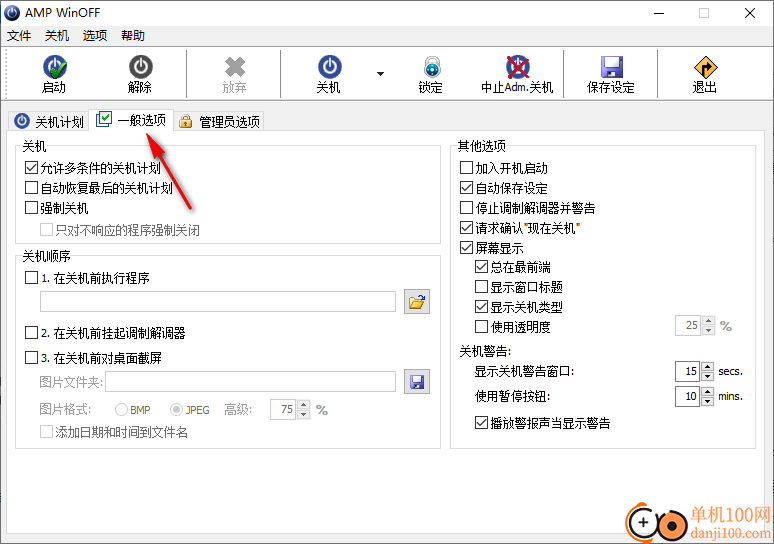
Task: Select the 一般选项 tab
Action: point(131,120)
